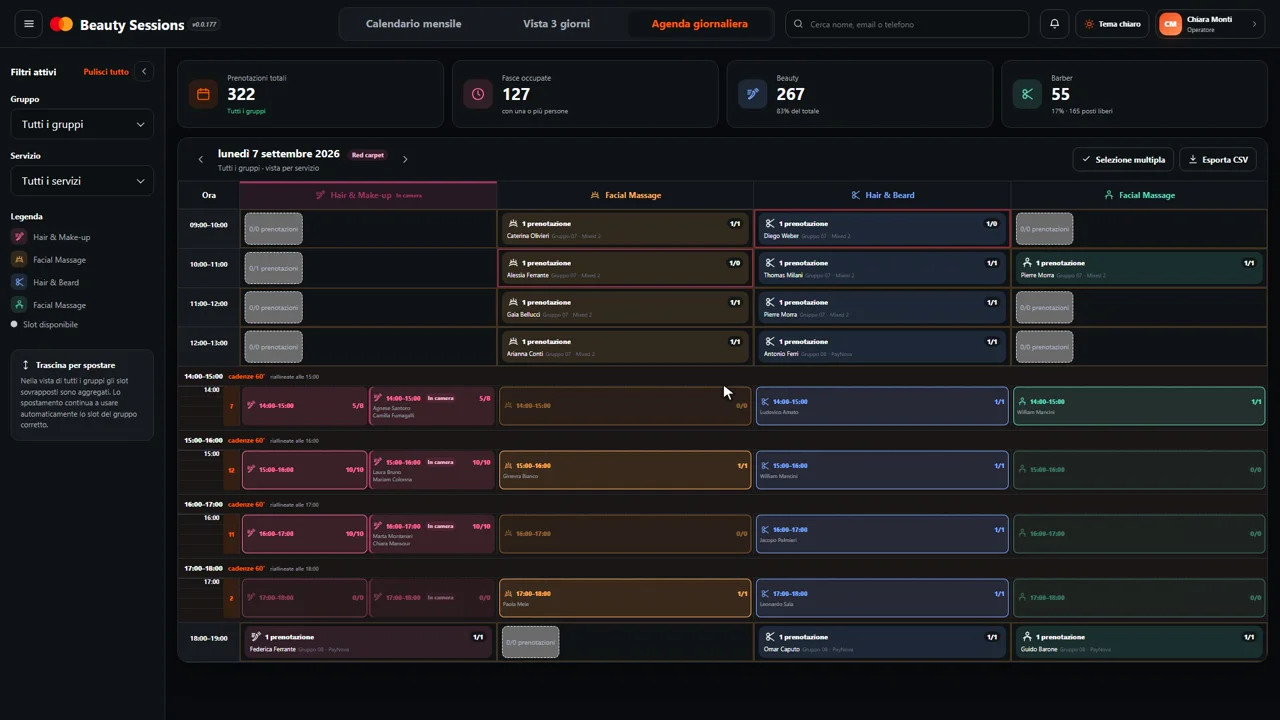Viewport: 1280px width, 720px height.
Task: Open the Servizio dropdown
Action: [82, 181]
